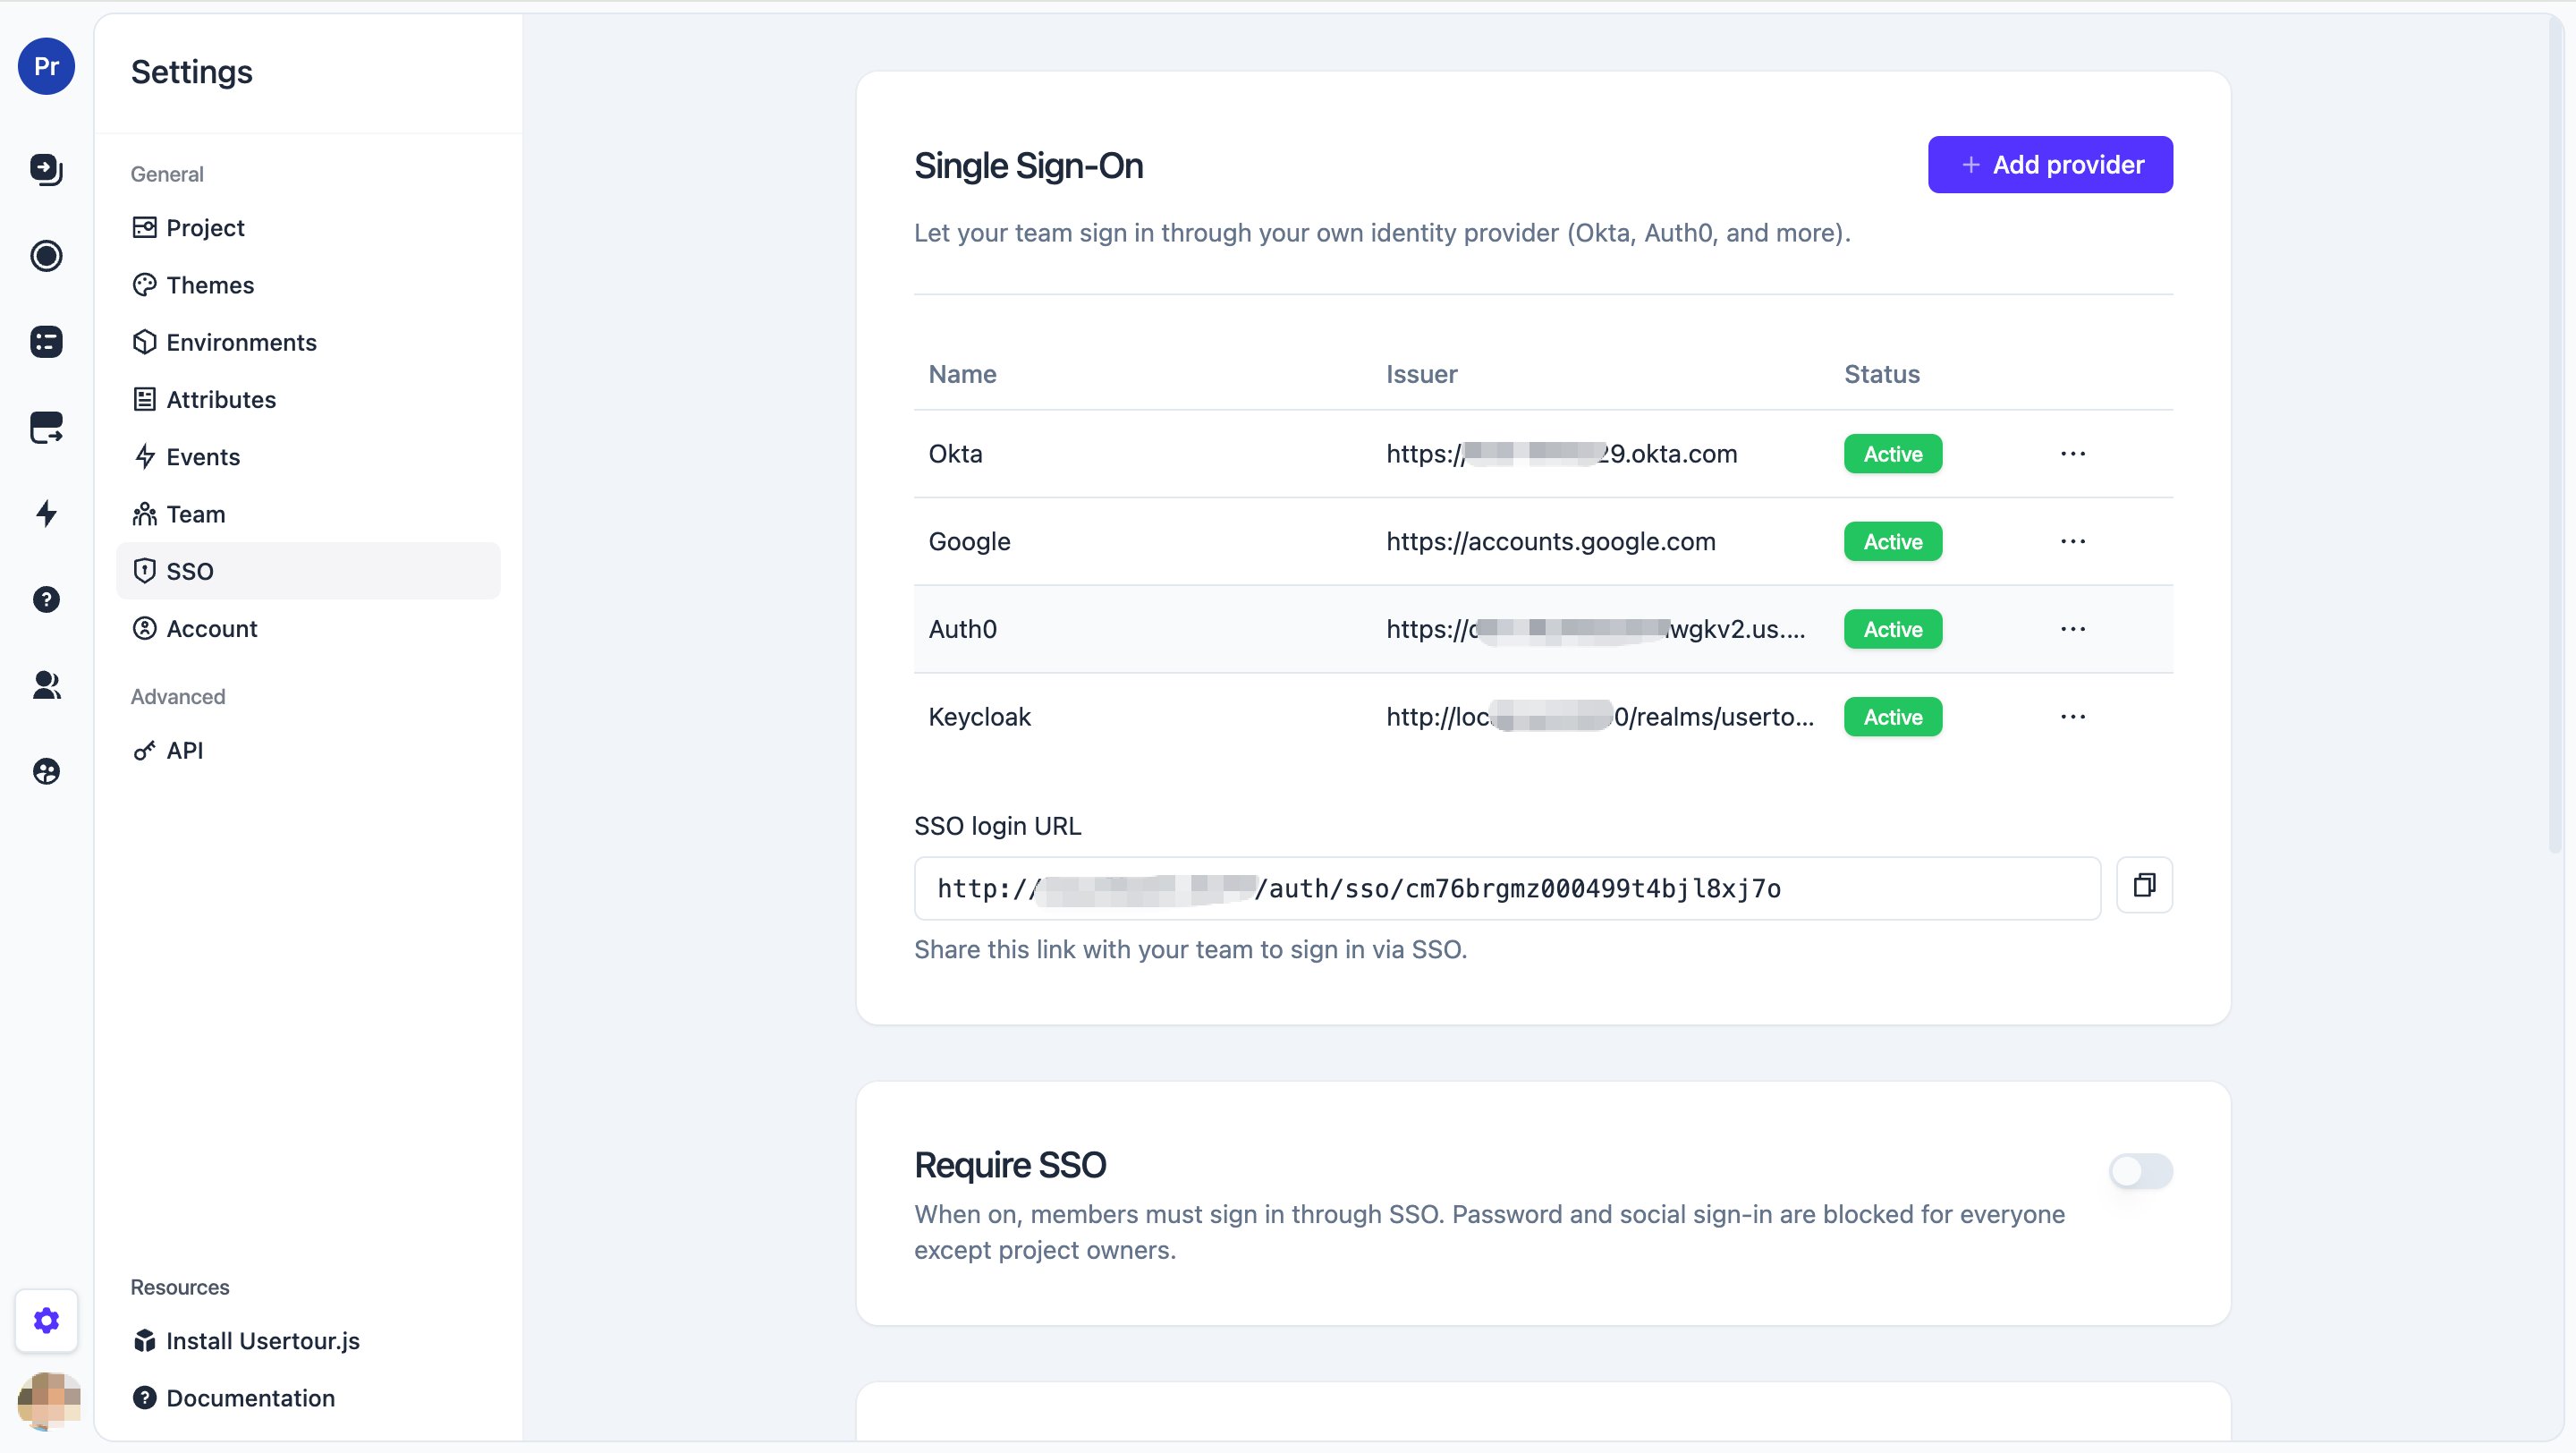Viewport: 2576px width, 1453px height.
Task: Open the lightning bolt sidebar icon
Action: [46, 514]
